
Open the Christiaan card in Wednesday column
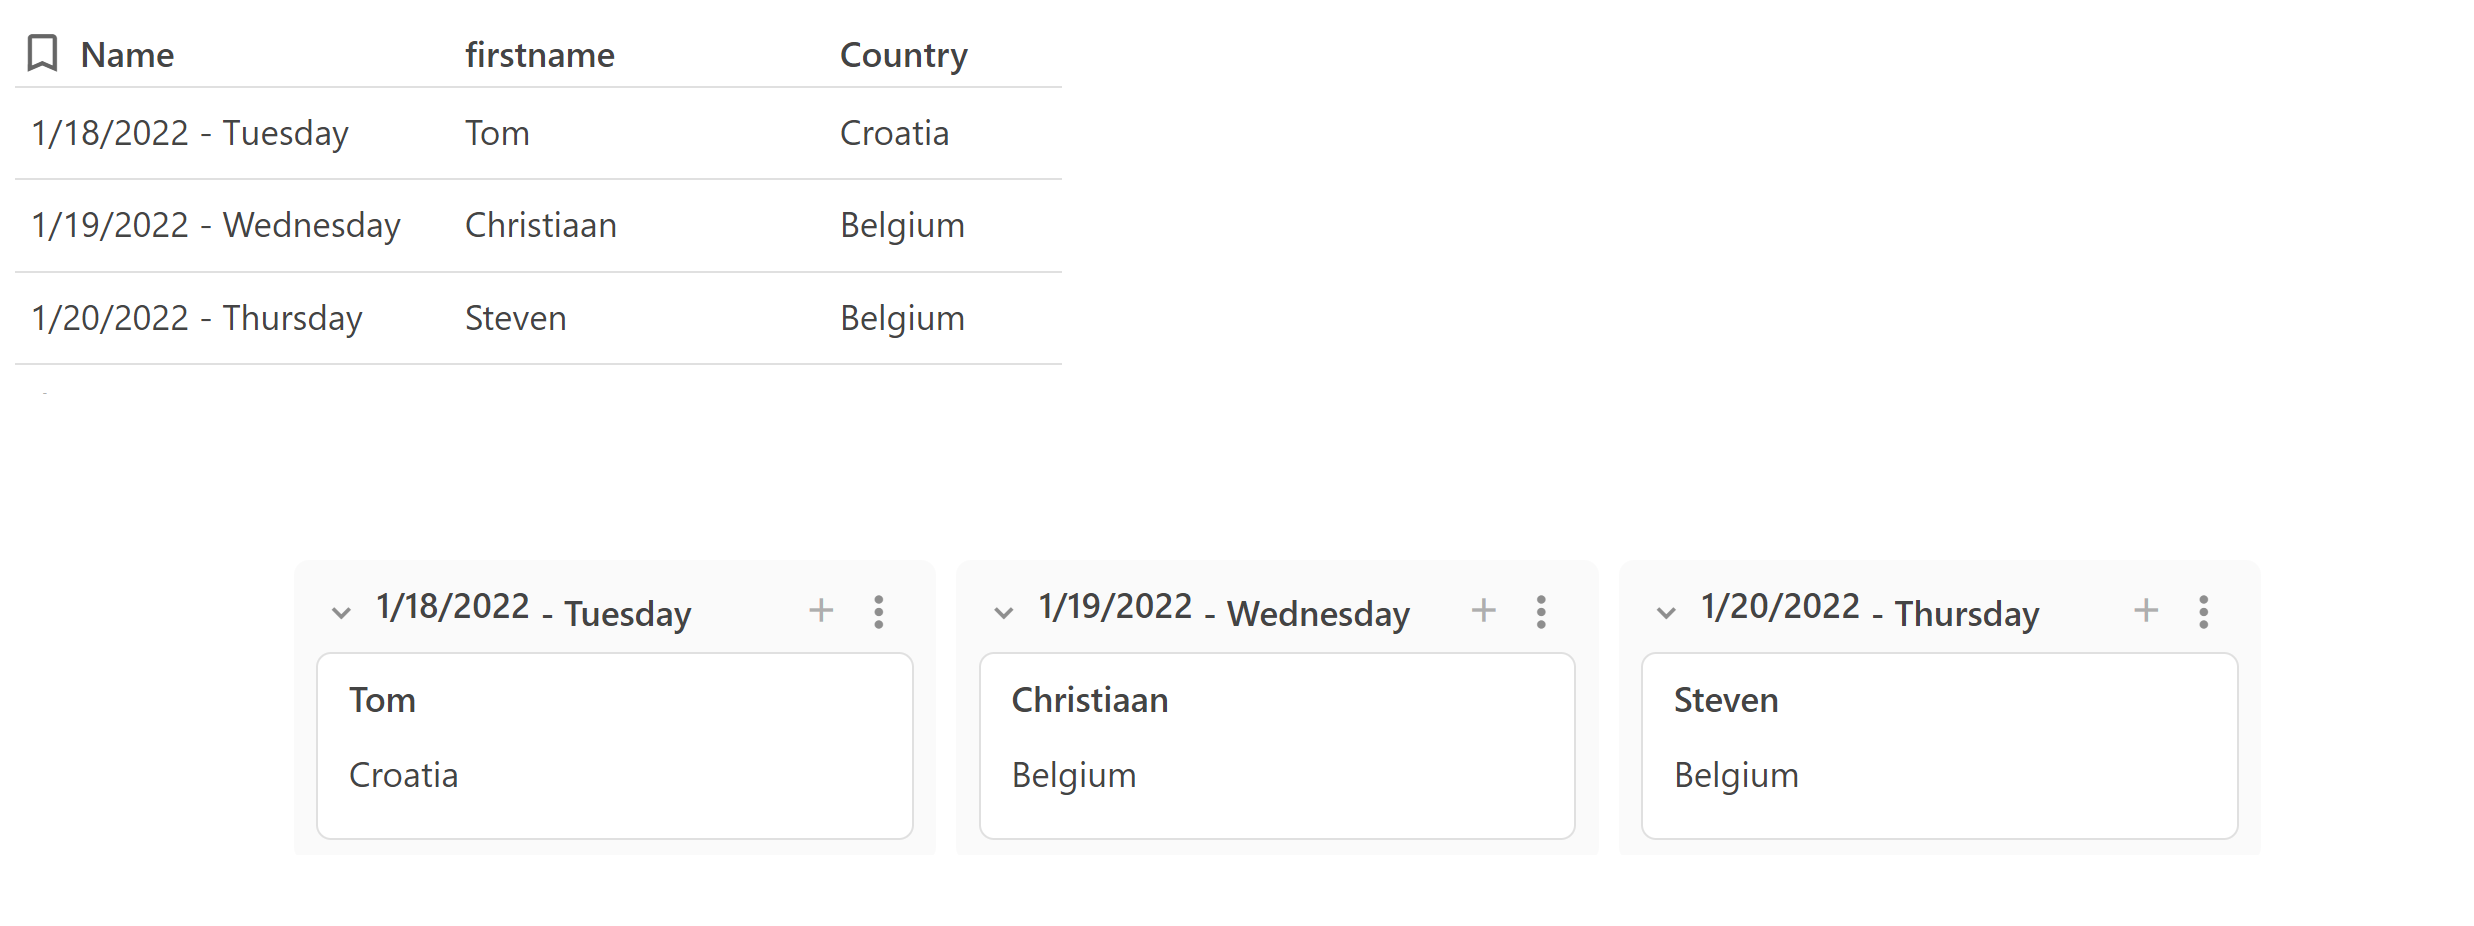point(1277,746)
